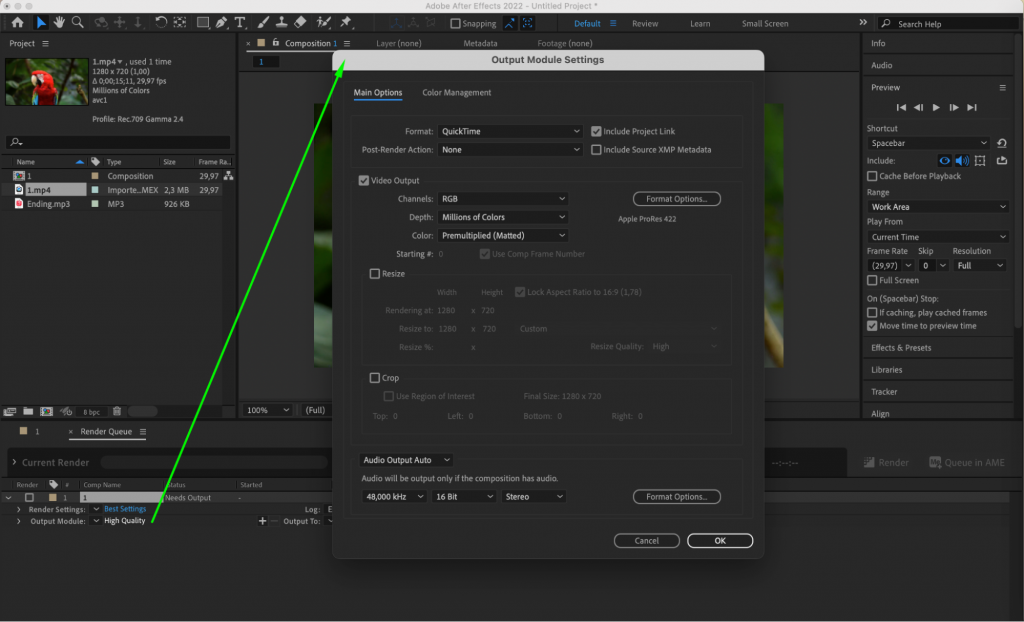
Task: Enable Include Source XMP Metadata
Action: tap(597, 149)
